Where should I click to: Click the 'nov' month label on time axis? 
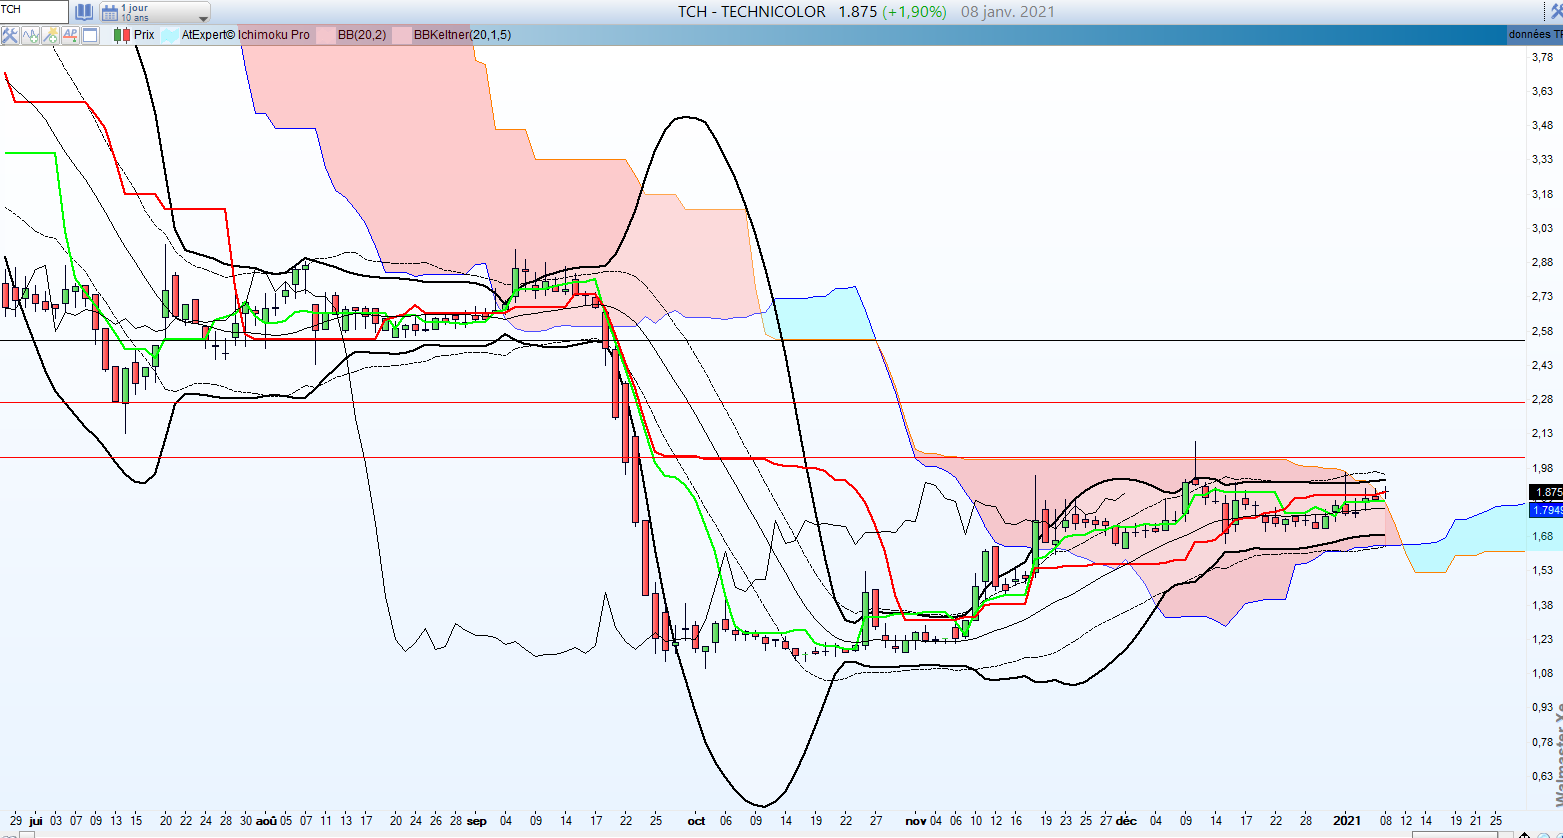pyautogui.click(x=916, y=820)
